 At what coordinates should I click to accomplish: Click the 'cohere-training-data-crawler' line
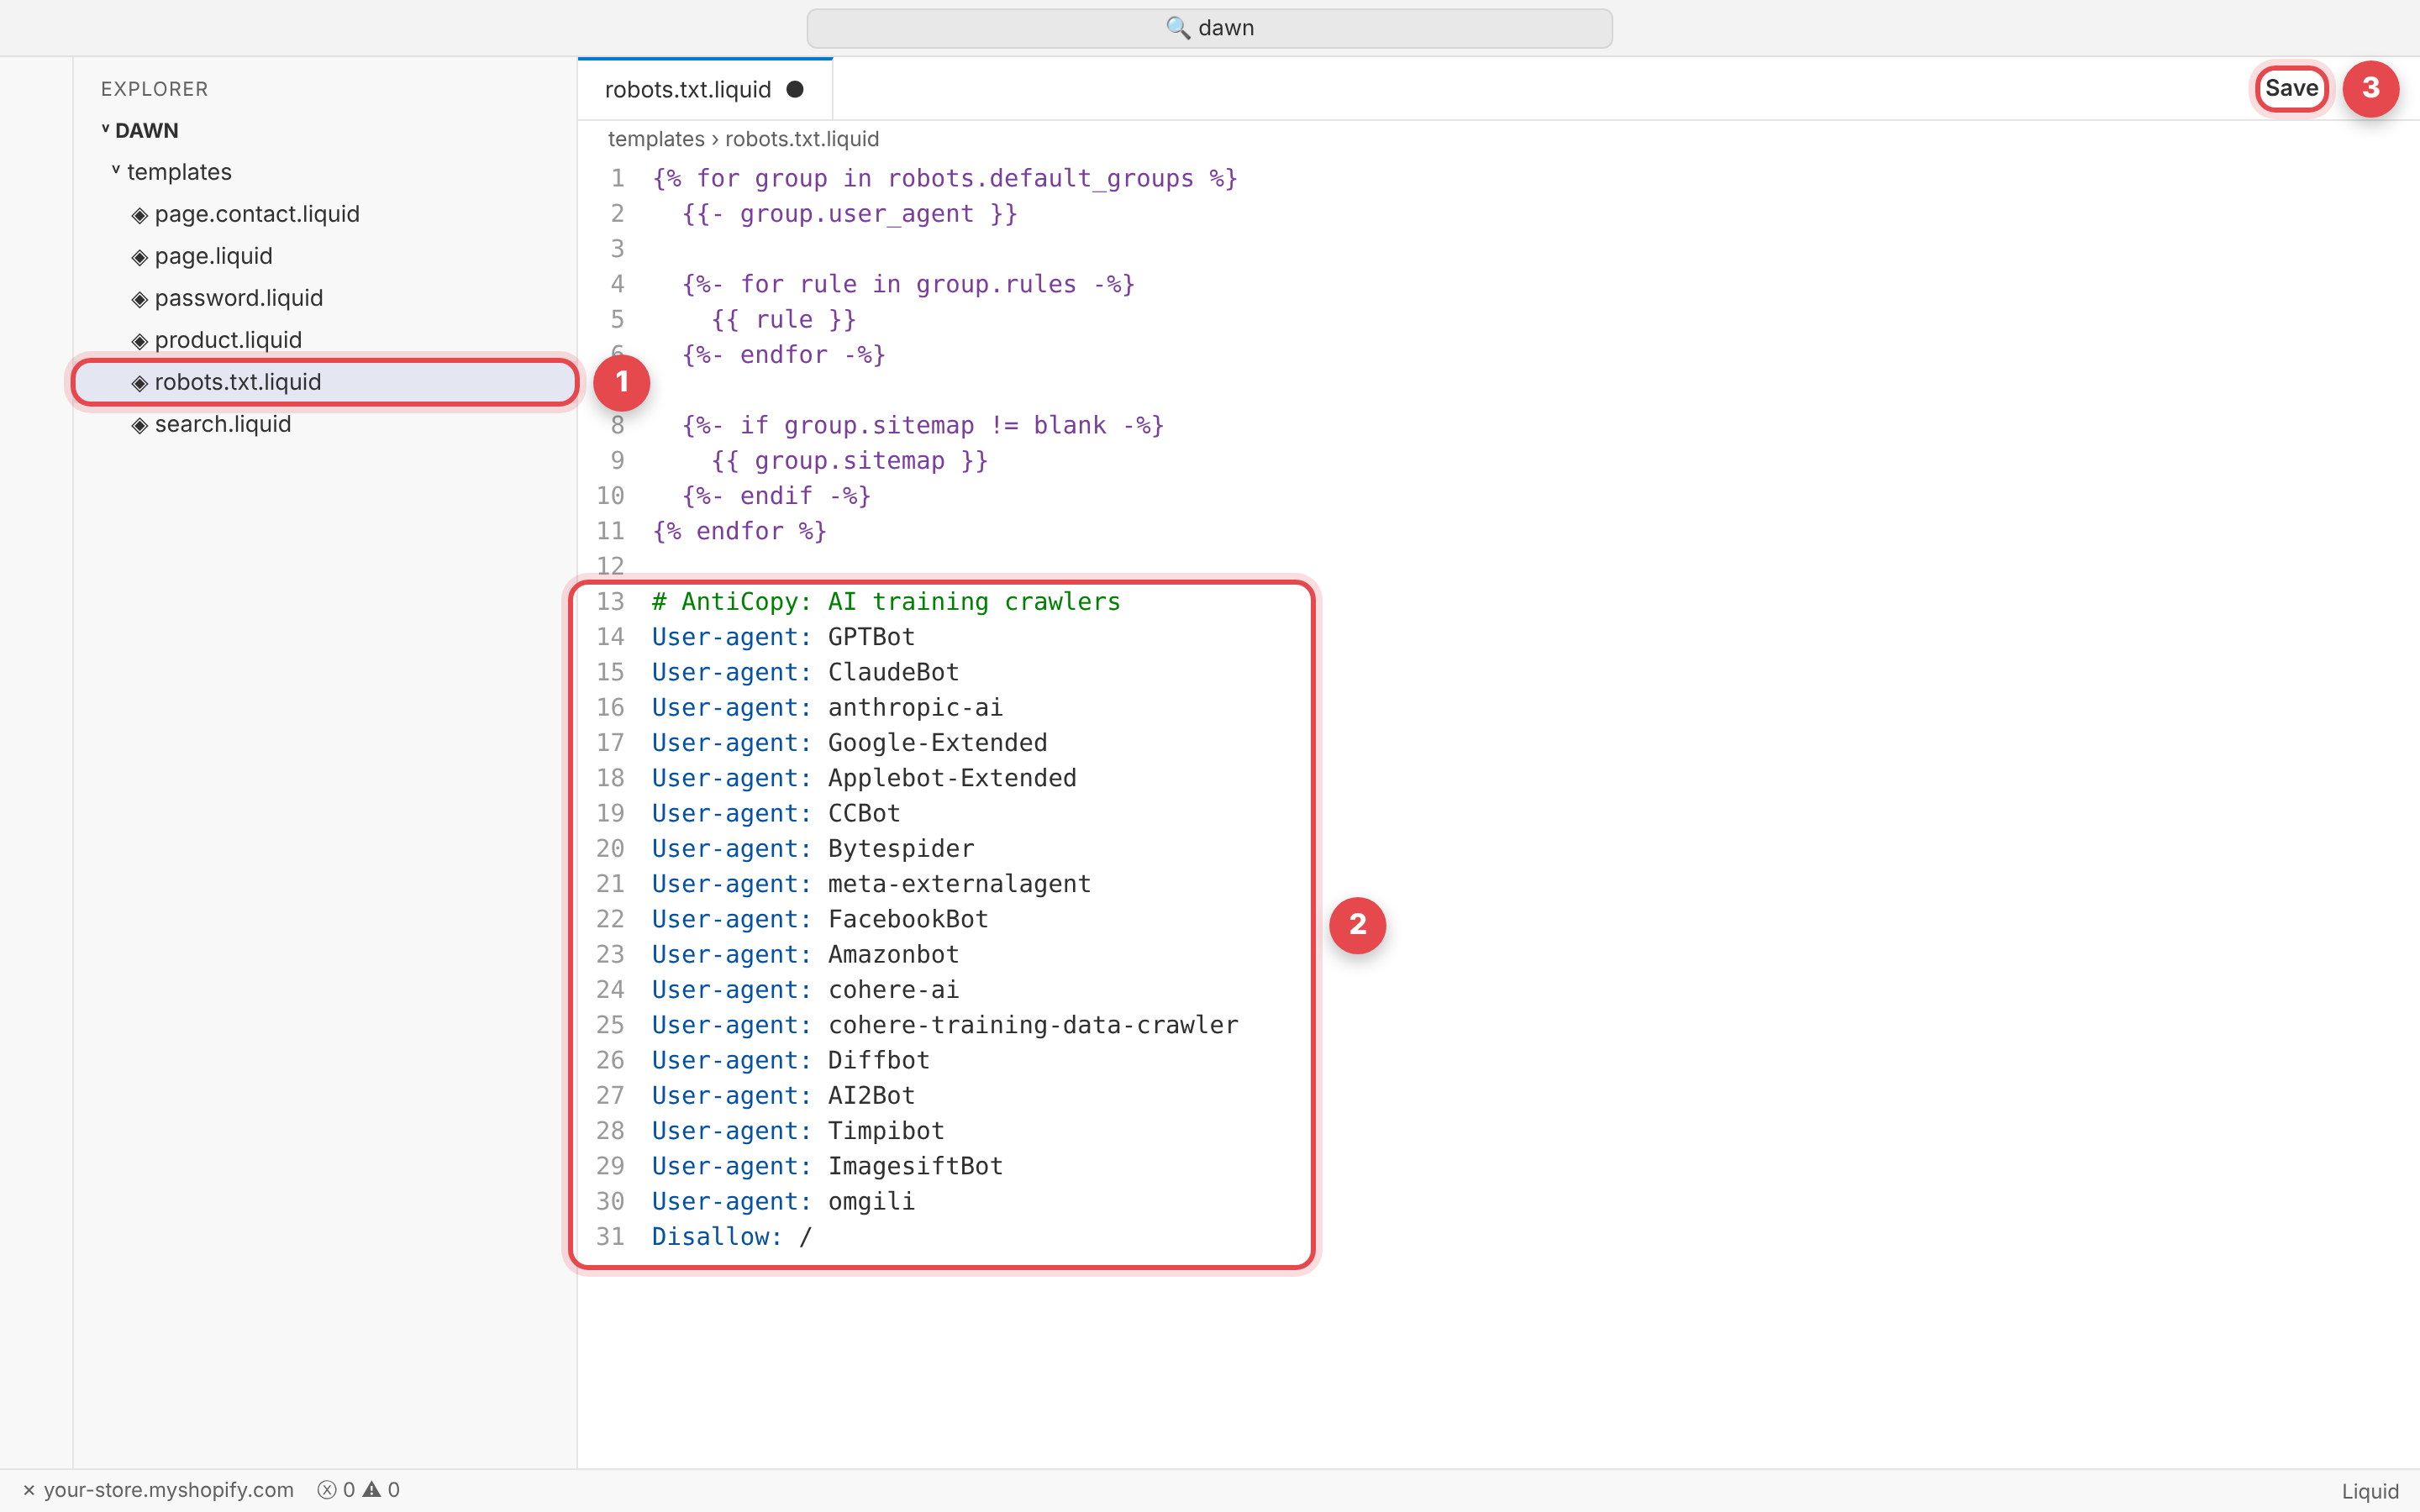[945, 1025]
